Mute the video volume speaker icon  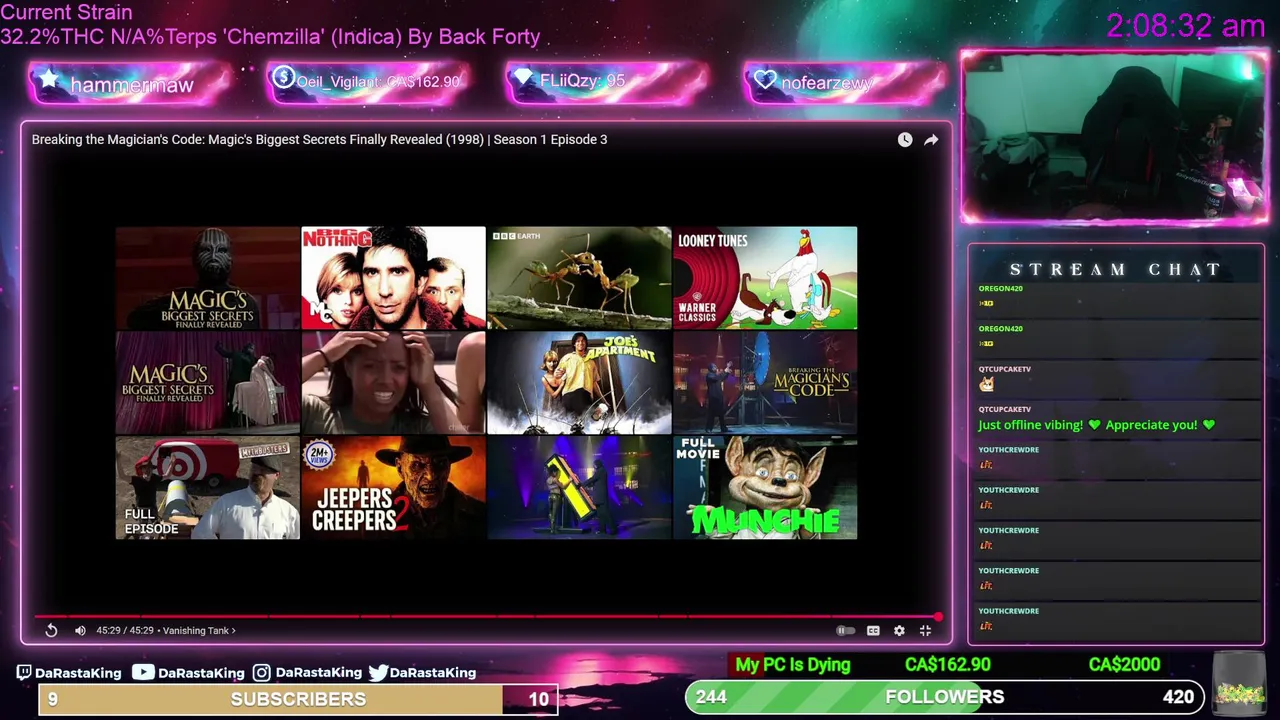point(80,630)
